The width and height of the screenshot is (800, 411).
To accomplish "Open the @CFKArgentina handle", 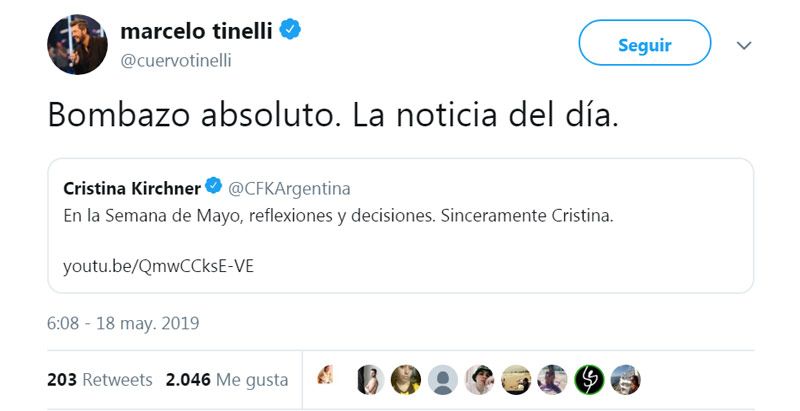I will tap(290, 188).
